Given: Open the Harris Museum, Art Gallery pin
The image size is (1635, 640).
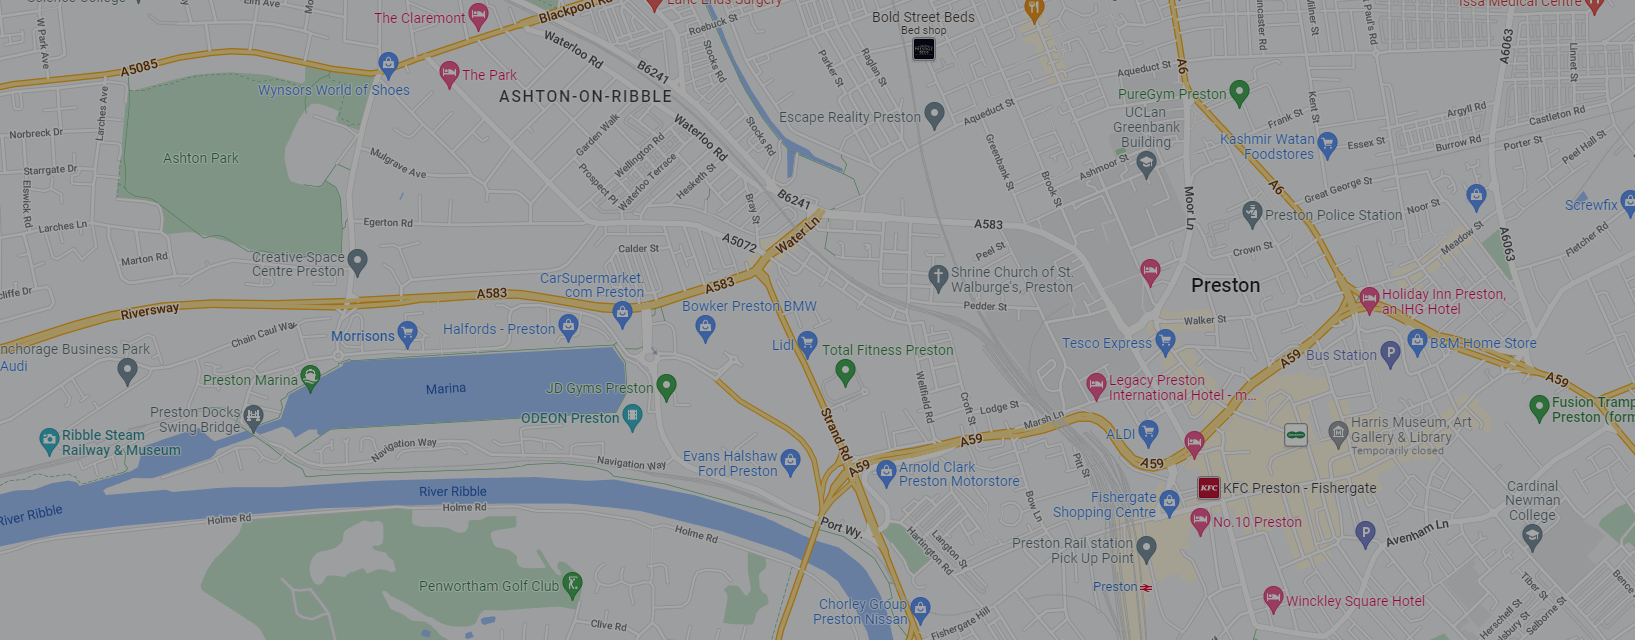Looking at the screenshot, I should pos(1338,433).
